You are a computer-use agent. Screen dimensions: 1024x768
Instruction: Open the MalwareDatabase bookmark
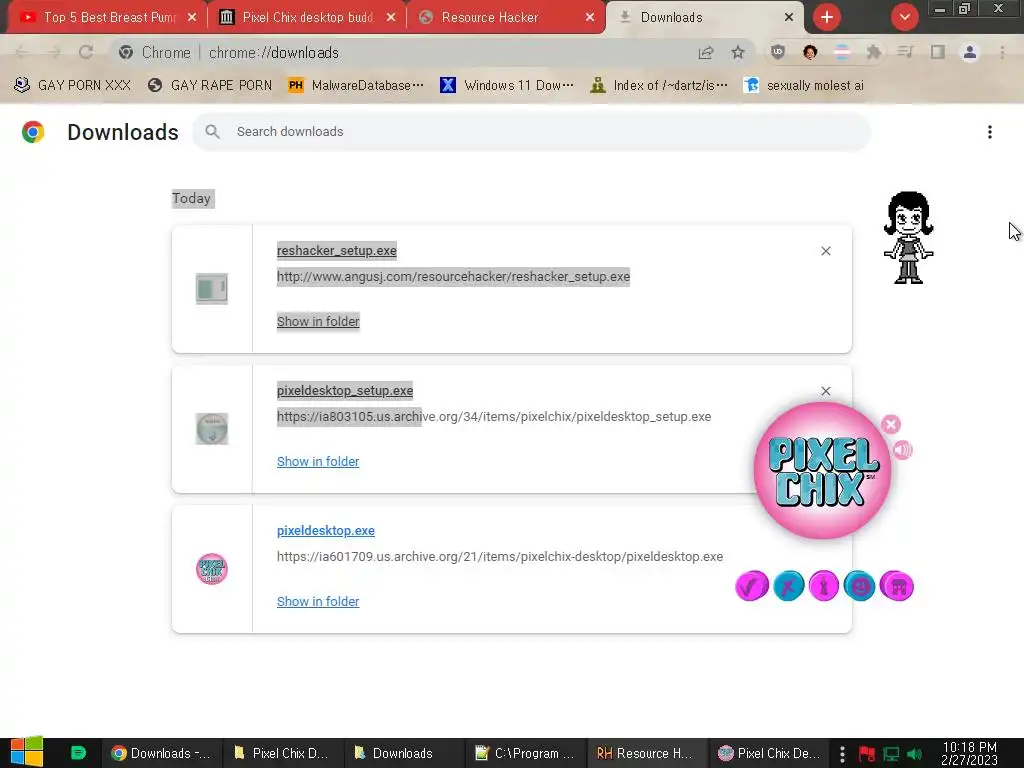(x=356, y=86)
